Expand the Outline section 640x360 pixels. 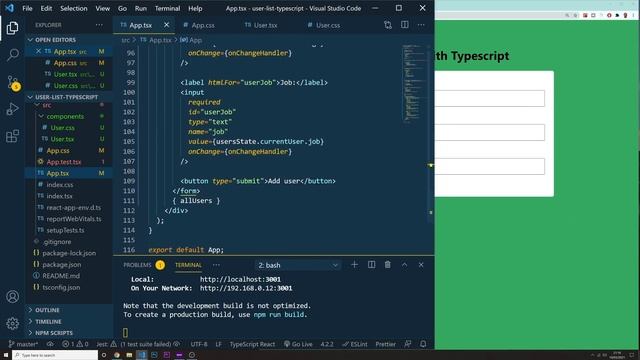point(47,310)
